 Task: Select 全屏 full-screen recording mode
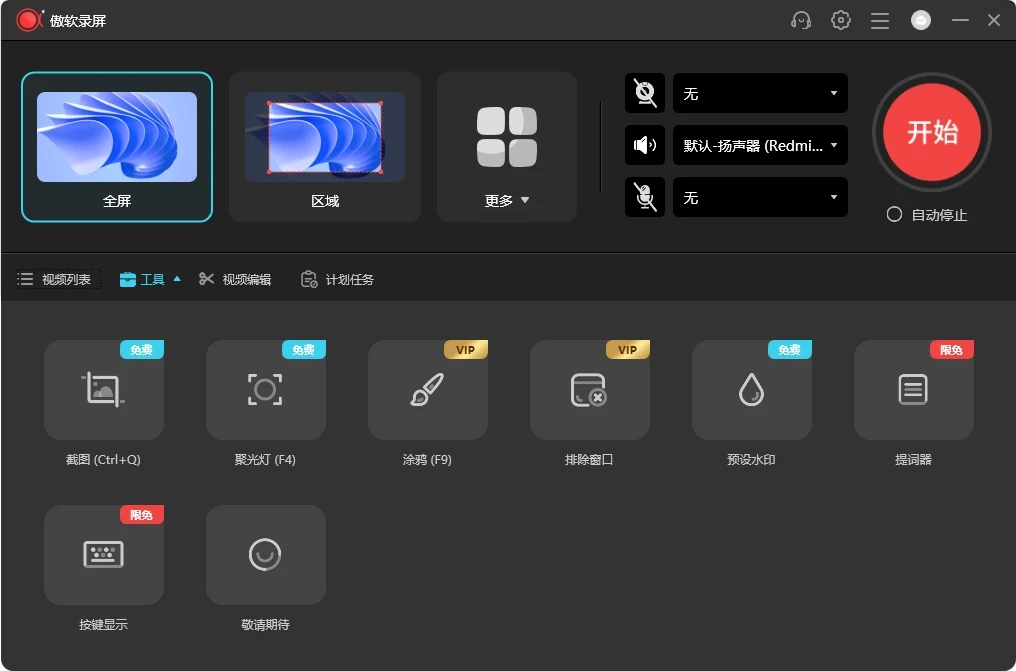point(117,147)
